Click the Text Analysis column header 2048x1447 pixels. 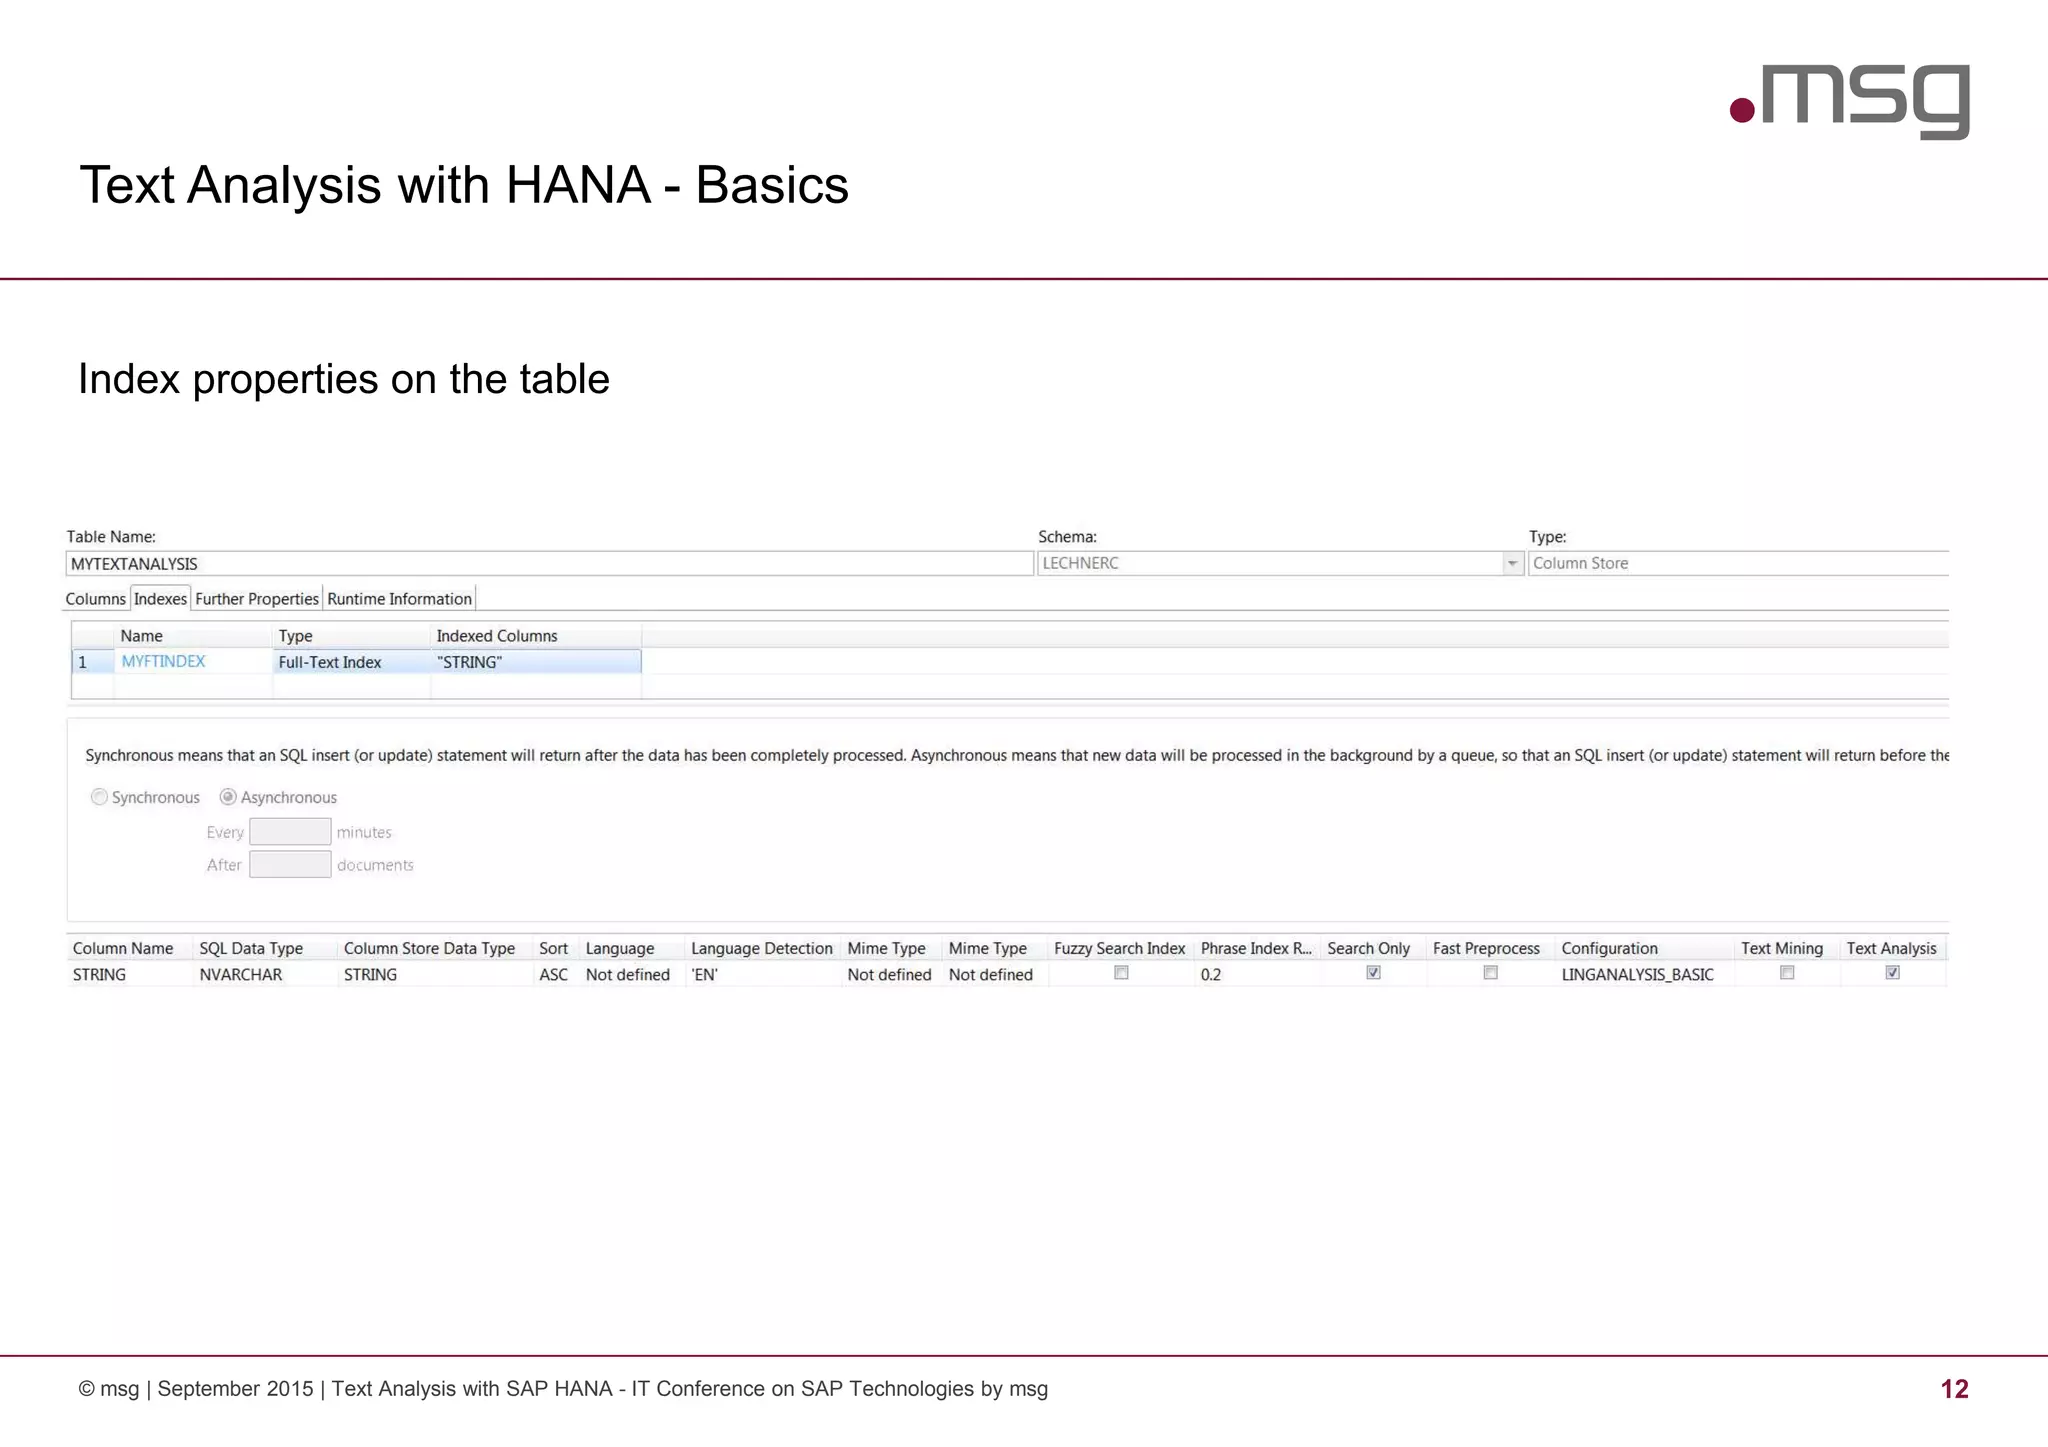1891,949
